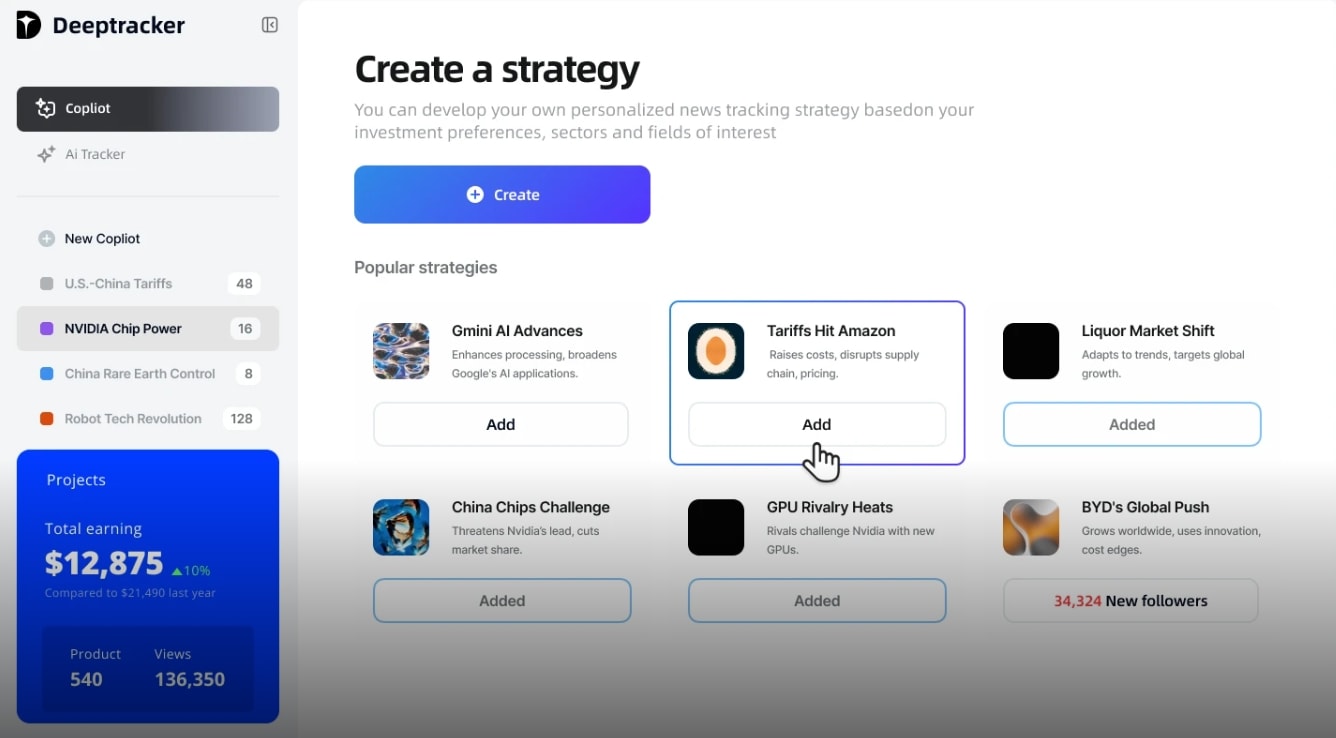Click the blue Create button
The height and width of the screenshot is (738, 1336).
[502, 194]
